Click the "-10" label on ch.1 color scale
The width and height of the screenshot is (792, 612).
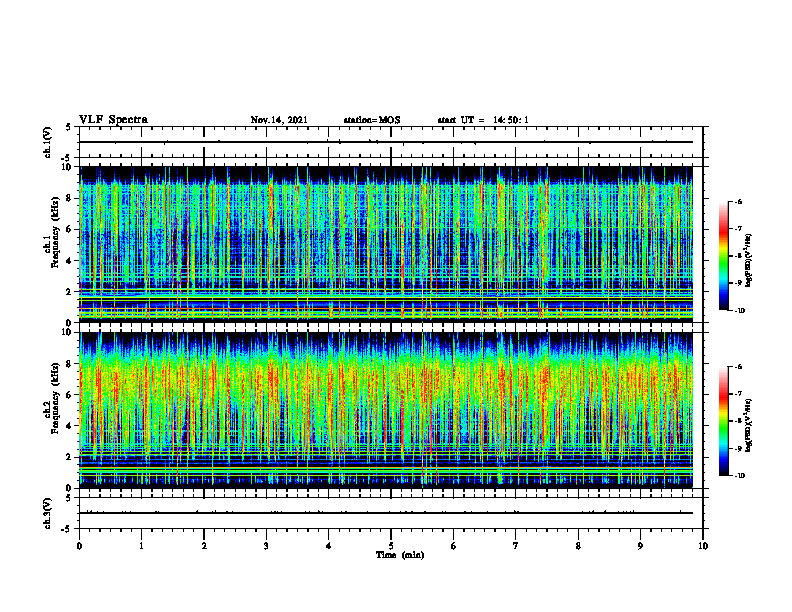point(740,311)
